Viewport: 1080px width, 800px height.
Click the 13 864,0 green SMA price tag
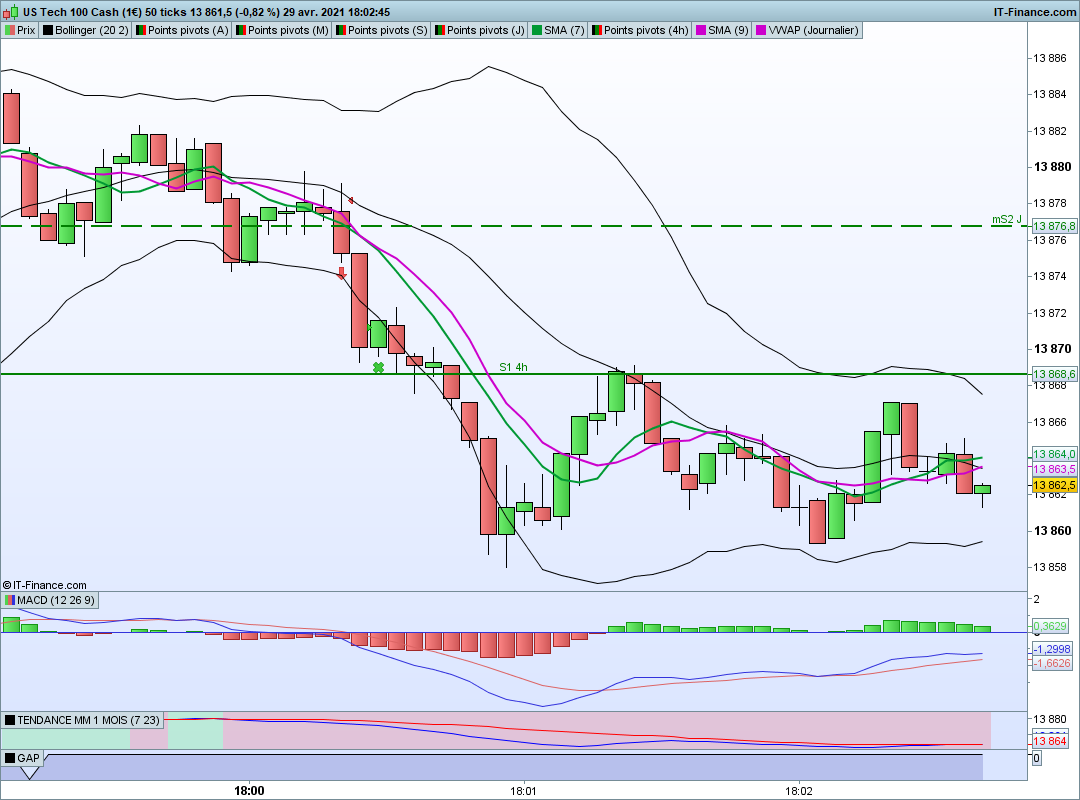1054,454
